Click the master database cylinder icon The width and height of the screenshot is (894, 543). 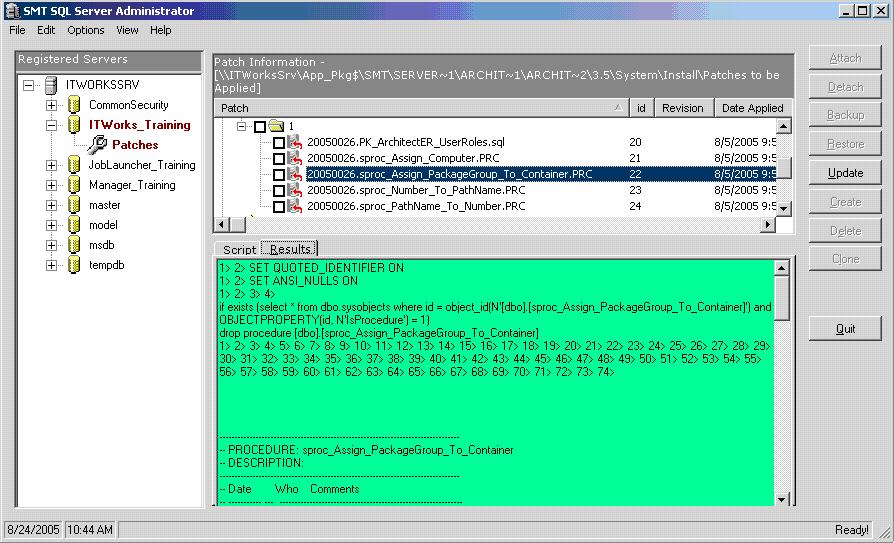pyautogui.click(x=73, y=205)
